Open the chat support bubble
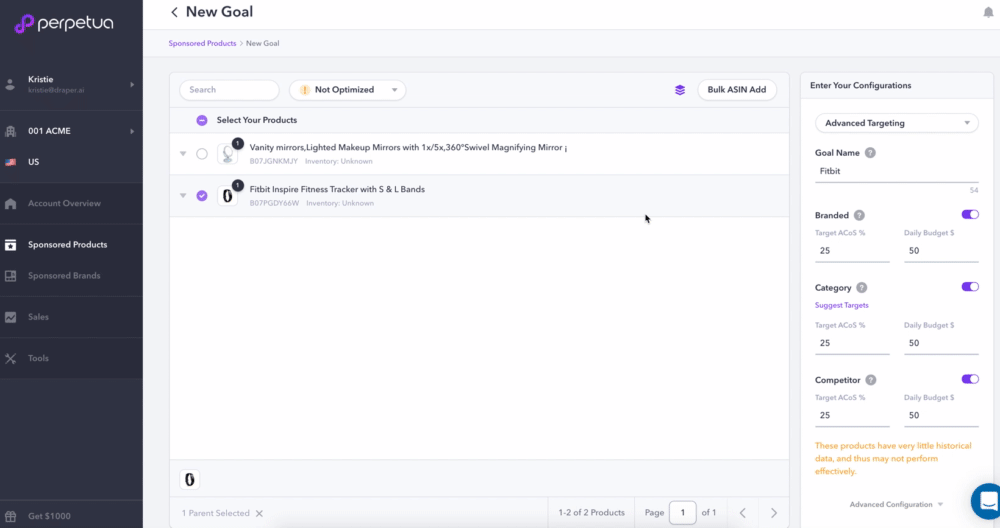 986,501
